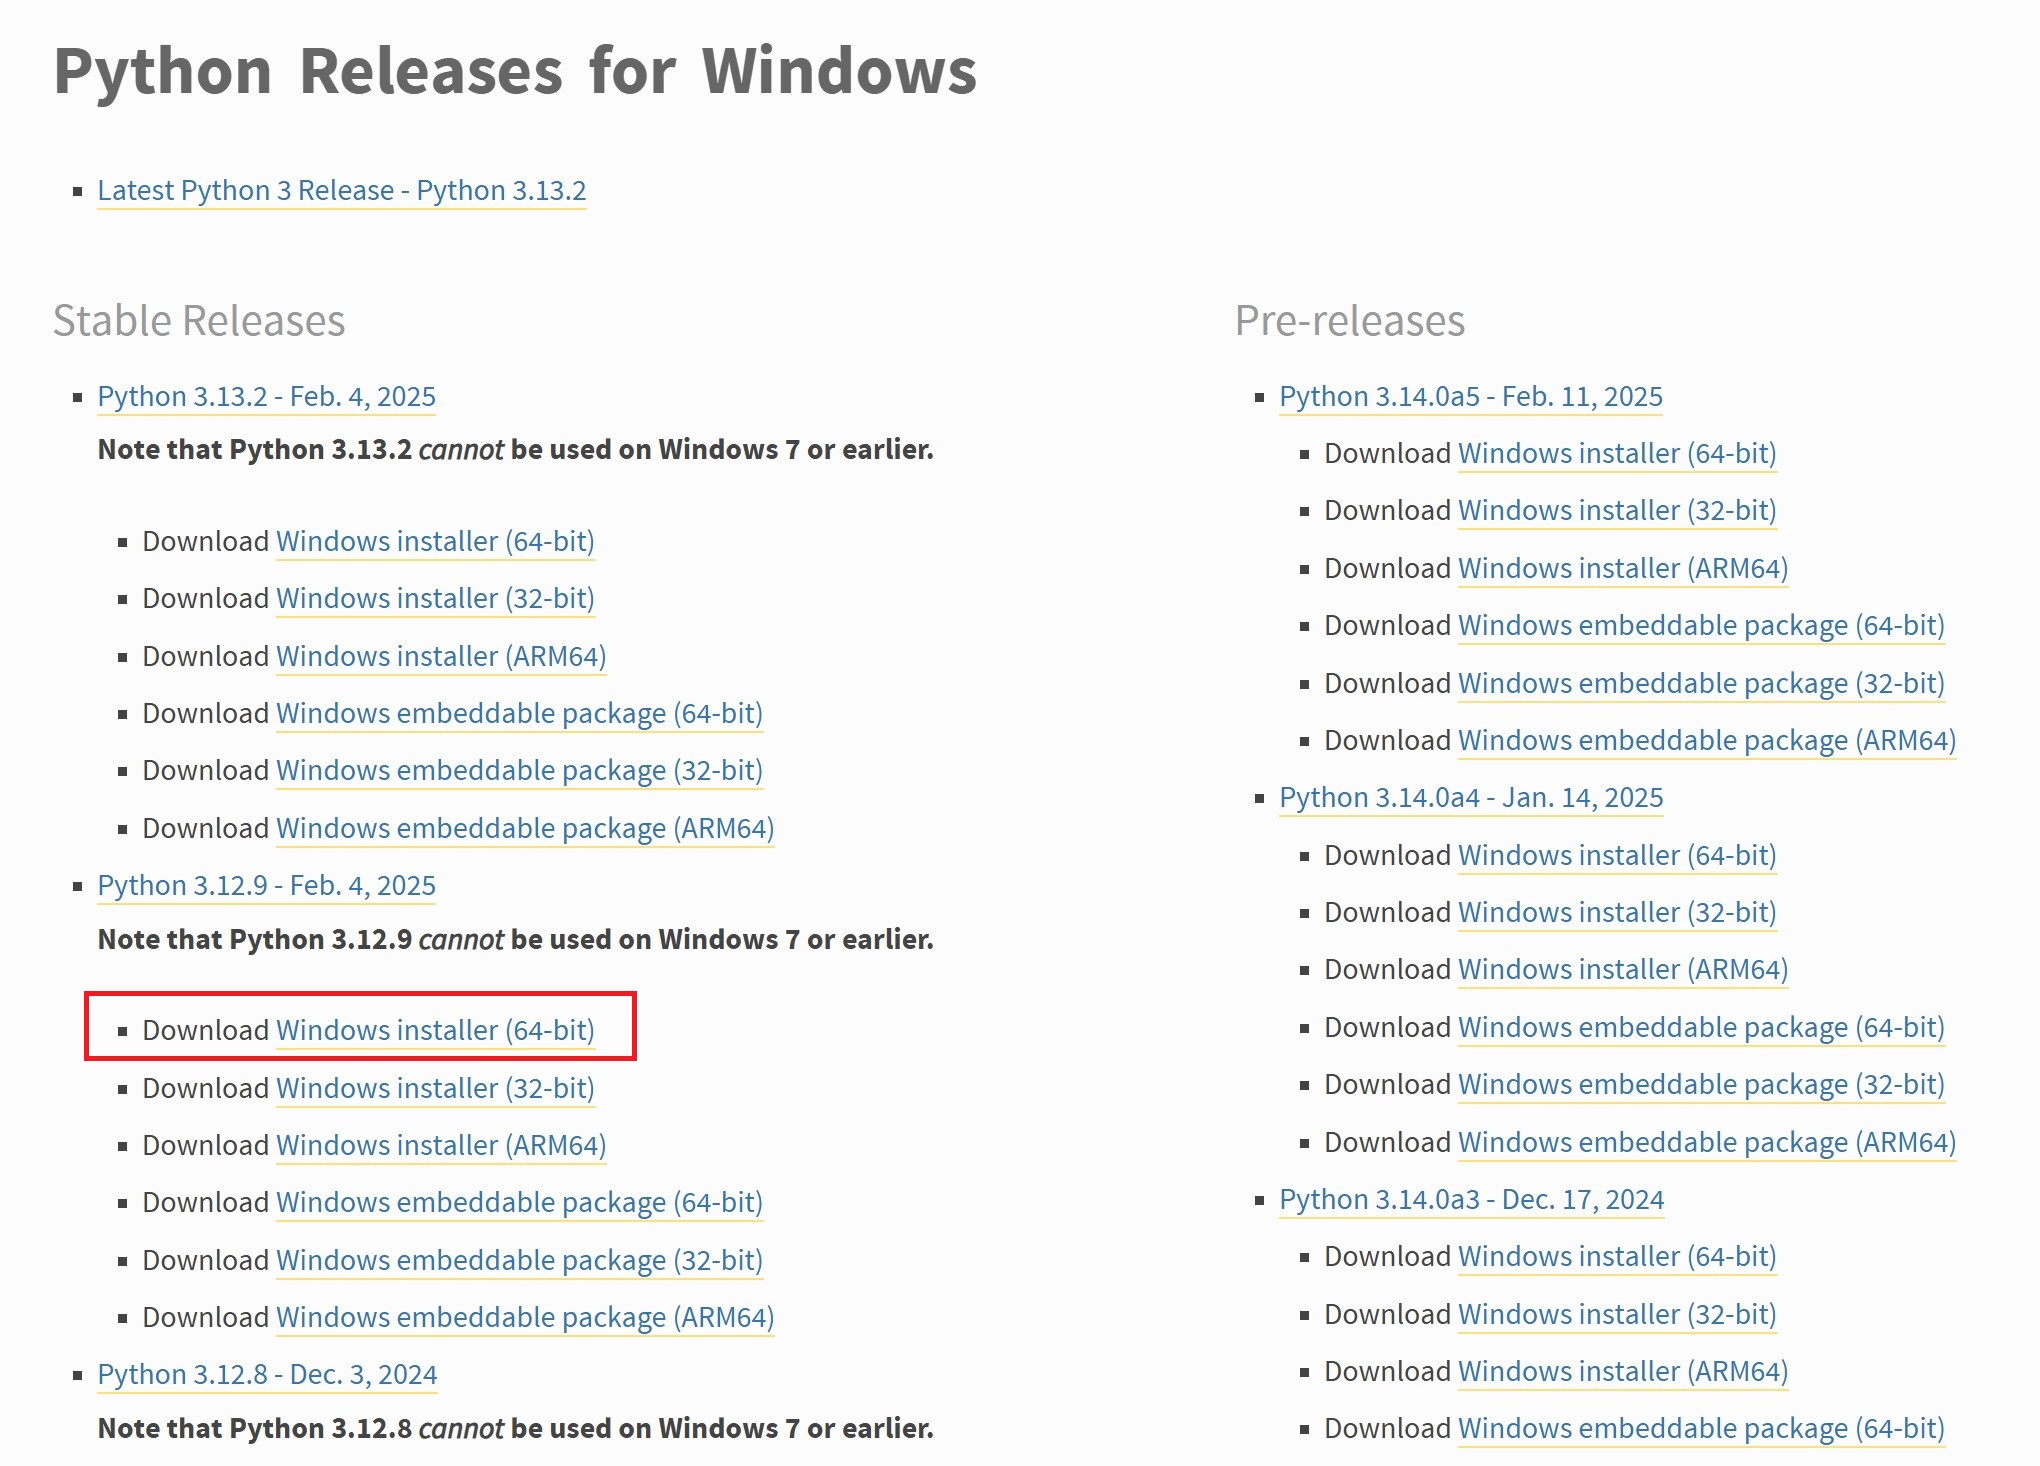The height and width of the screenshot is (1466, 2040).
Task: Open Python 3.14.0a4 - Jan. 14, 2025 pre-release
Action: coord(1471,797)
